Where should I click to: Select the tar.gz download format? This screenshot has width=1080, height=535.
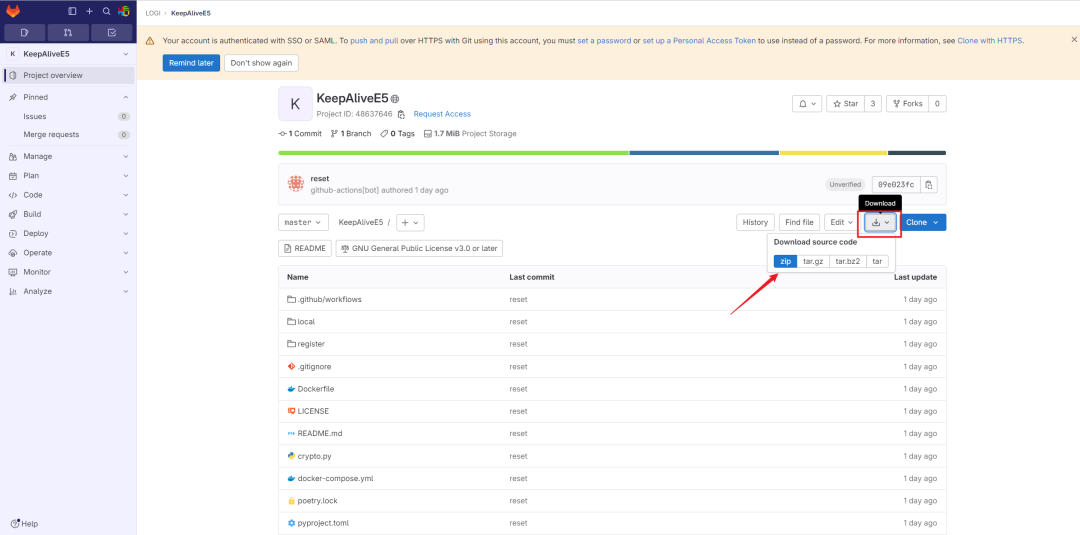pyautogui.click(x=813, y=261)
